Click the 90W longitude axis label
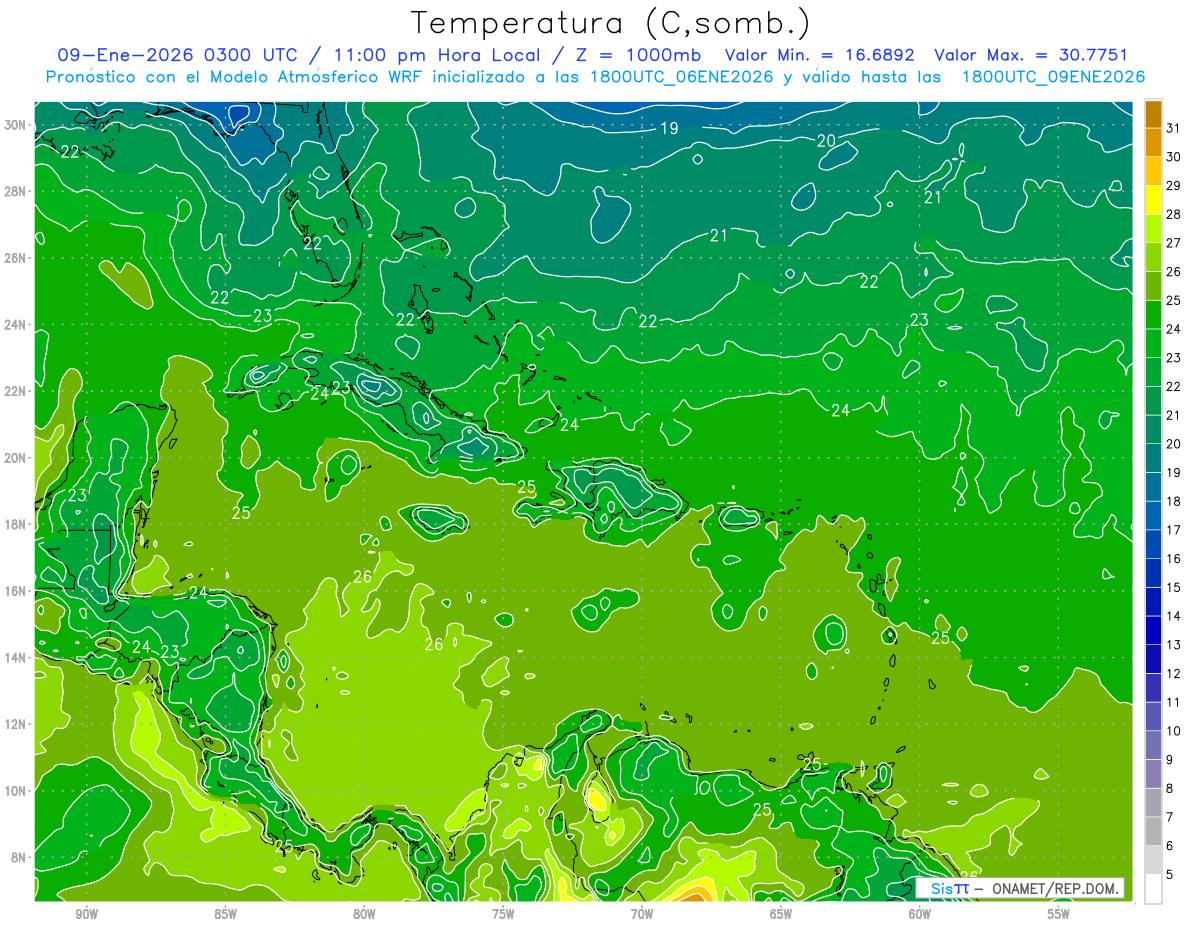 [86, 914]
